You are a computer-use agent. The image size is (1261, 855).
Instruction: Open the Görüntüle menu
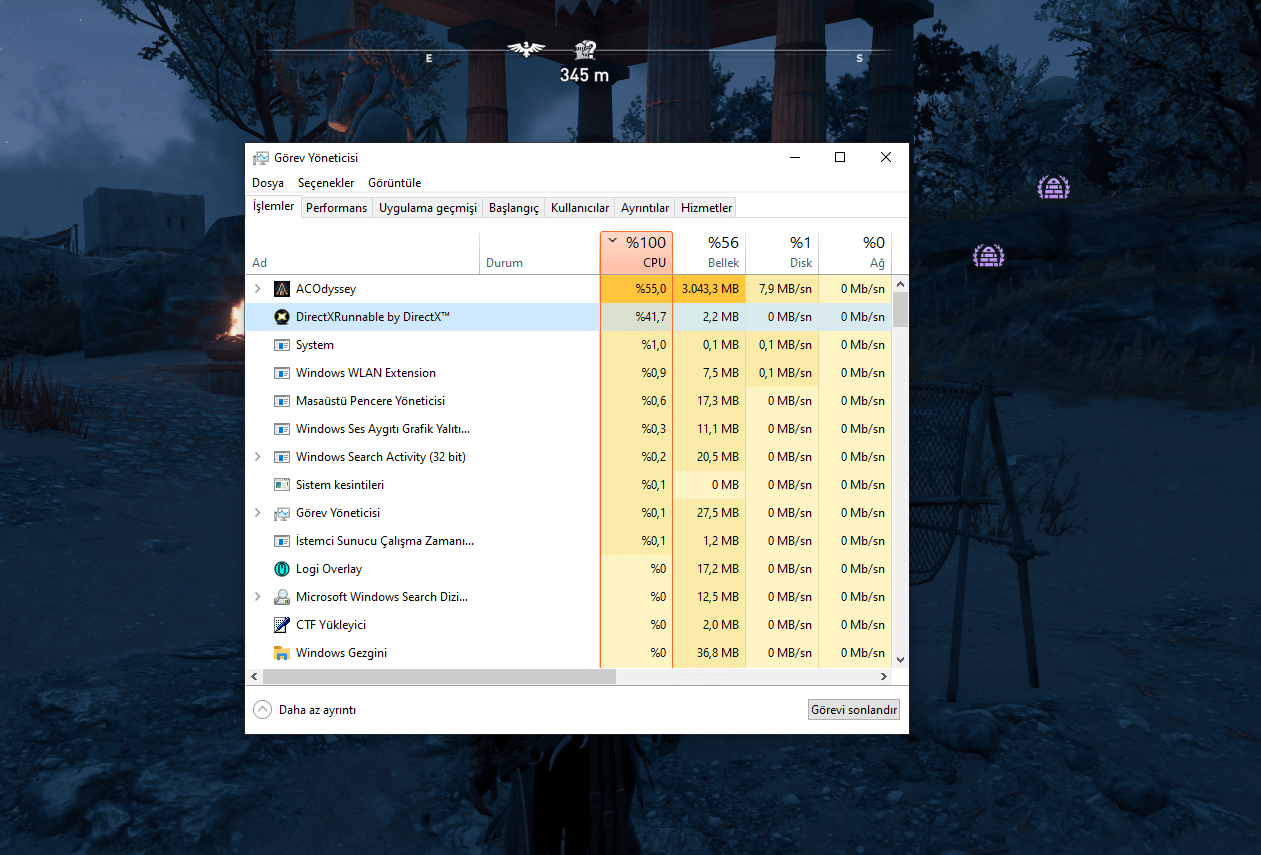click(395, 183)
